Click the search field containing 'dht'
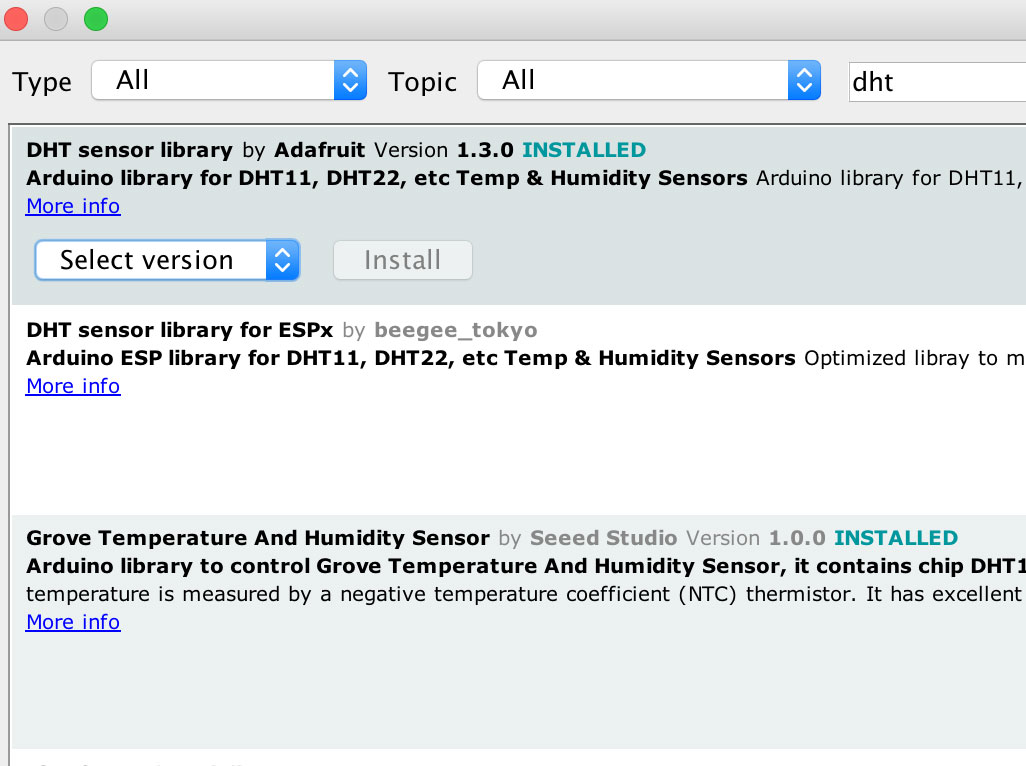 pyautogui.click(x=937, y=82)
